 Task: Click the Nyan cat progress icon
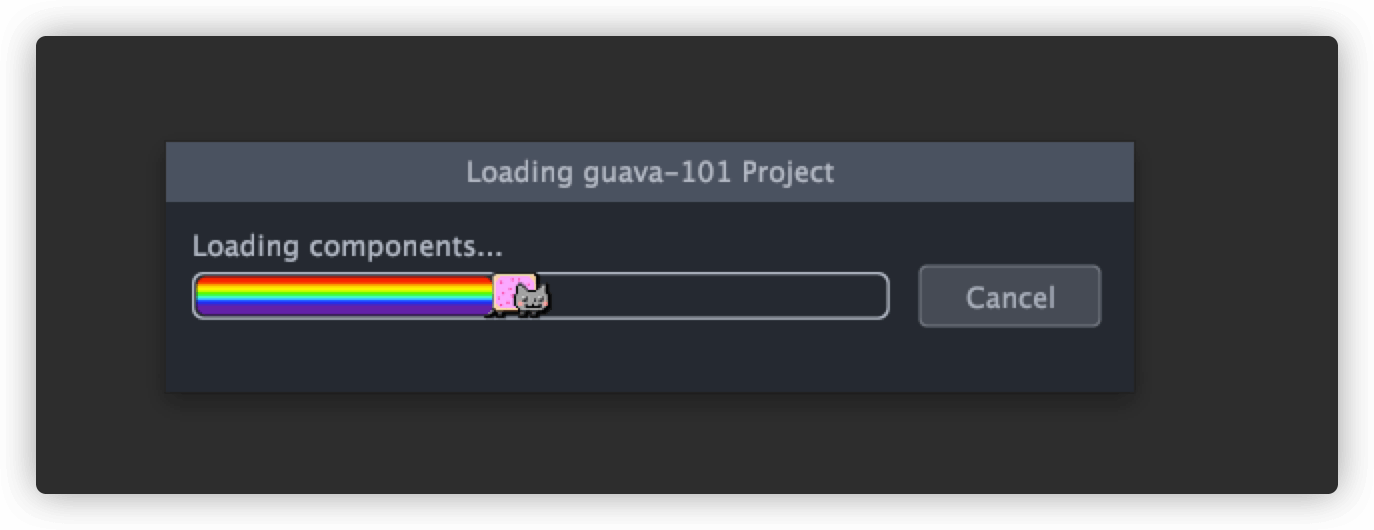click(519, 296)
